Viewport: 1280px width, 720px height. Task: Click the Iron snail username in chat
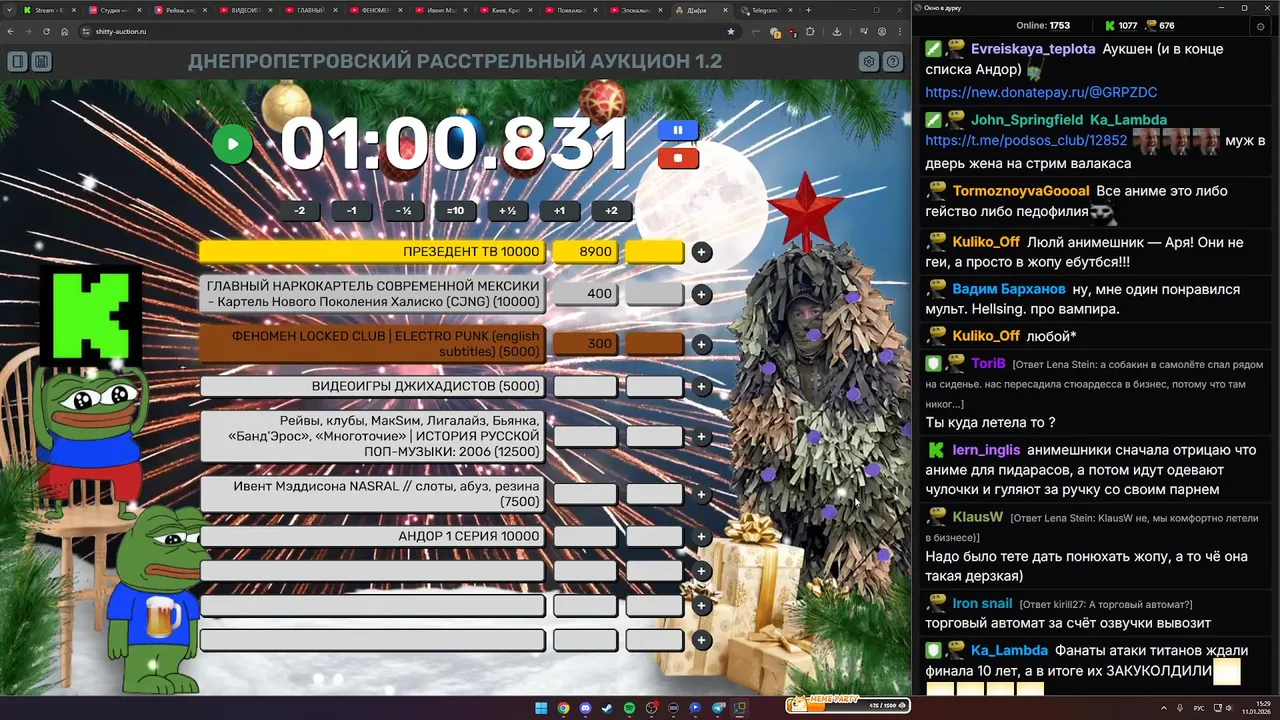[982, 603]
